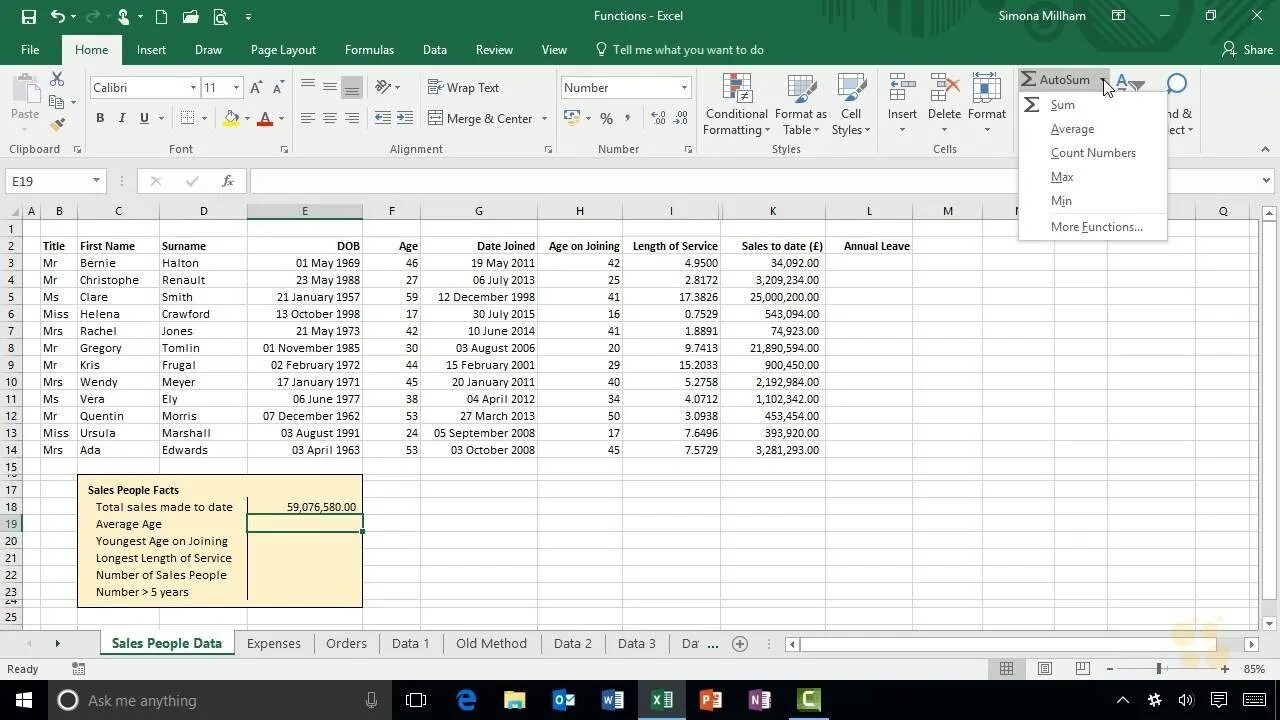Open the Number format dropdown
The image size is (1280, 720).
pos(684,88)
